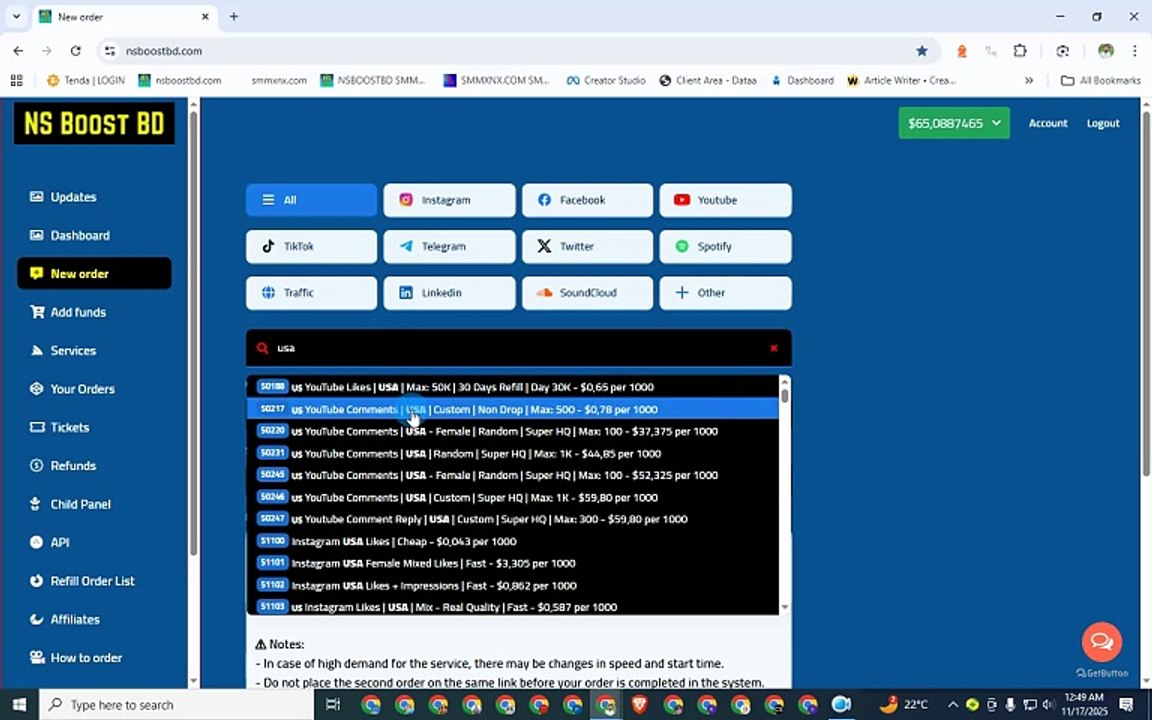This screenshot has height=720, width=1152.
Task: Filter services by Telegram
Action: 449,246
